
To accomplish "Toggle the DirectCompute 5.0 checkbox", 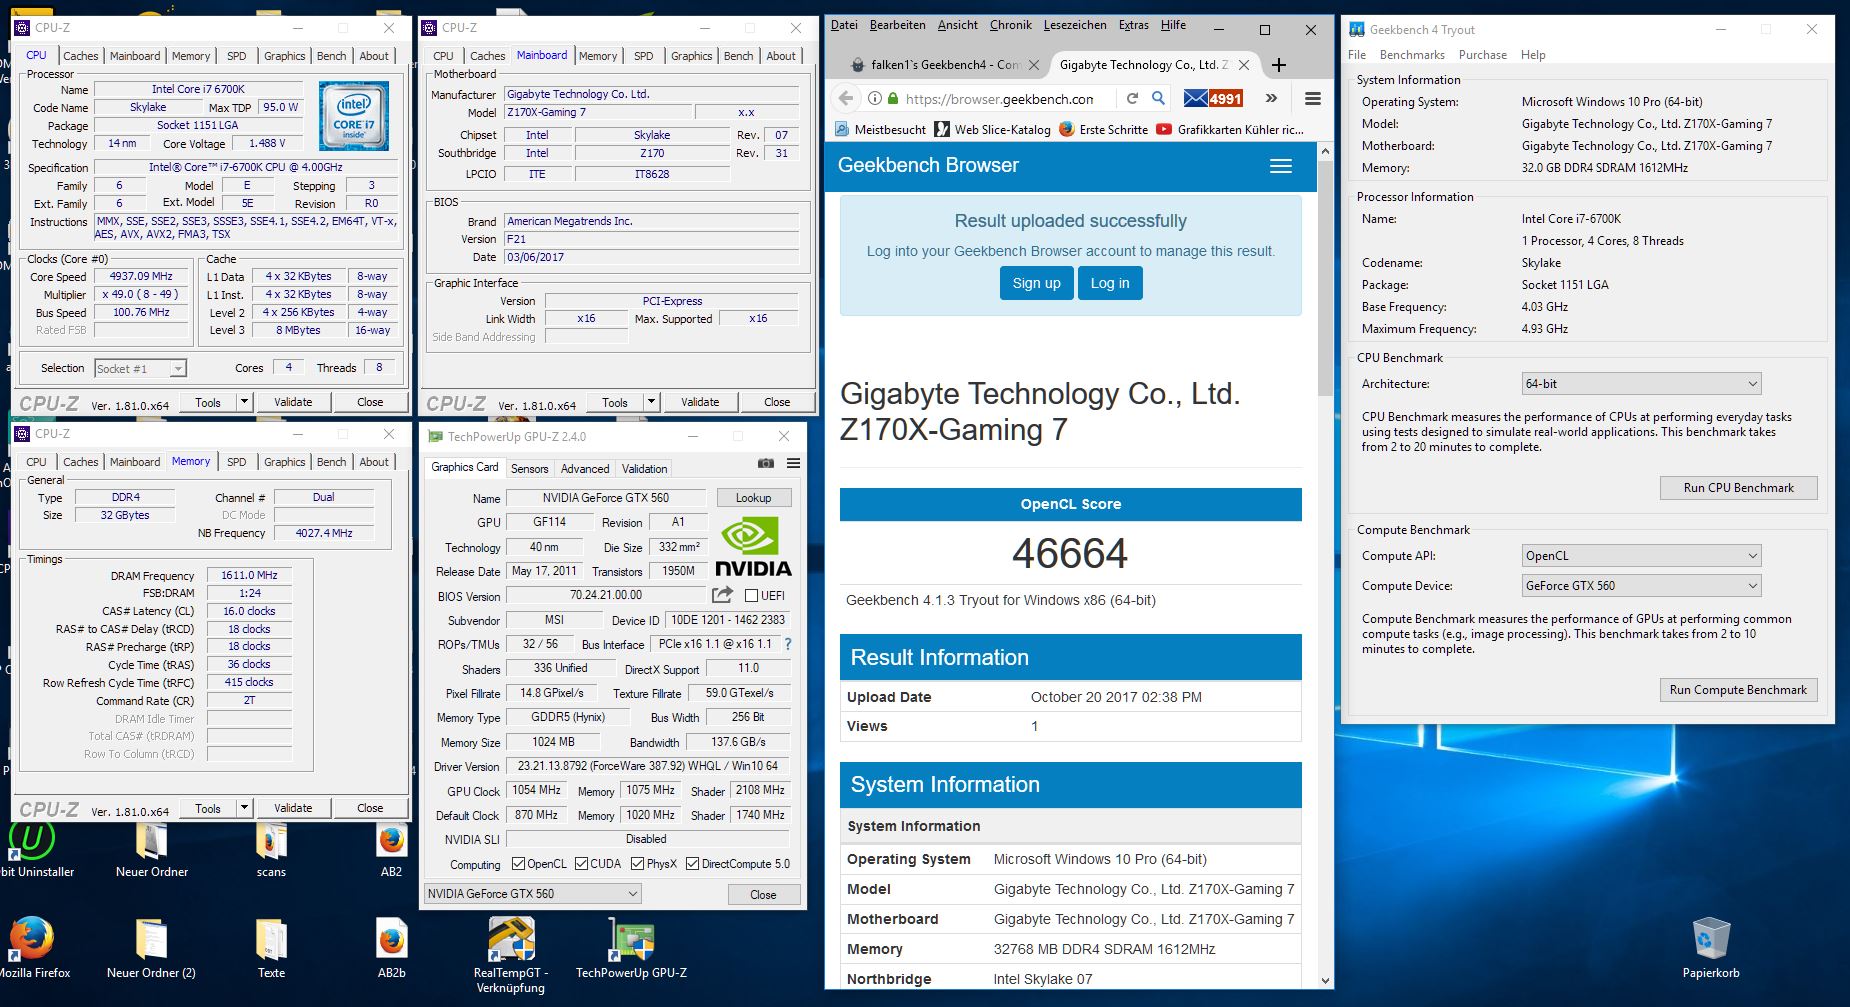I will (x=692, y=864).
